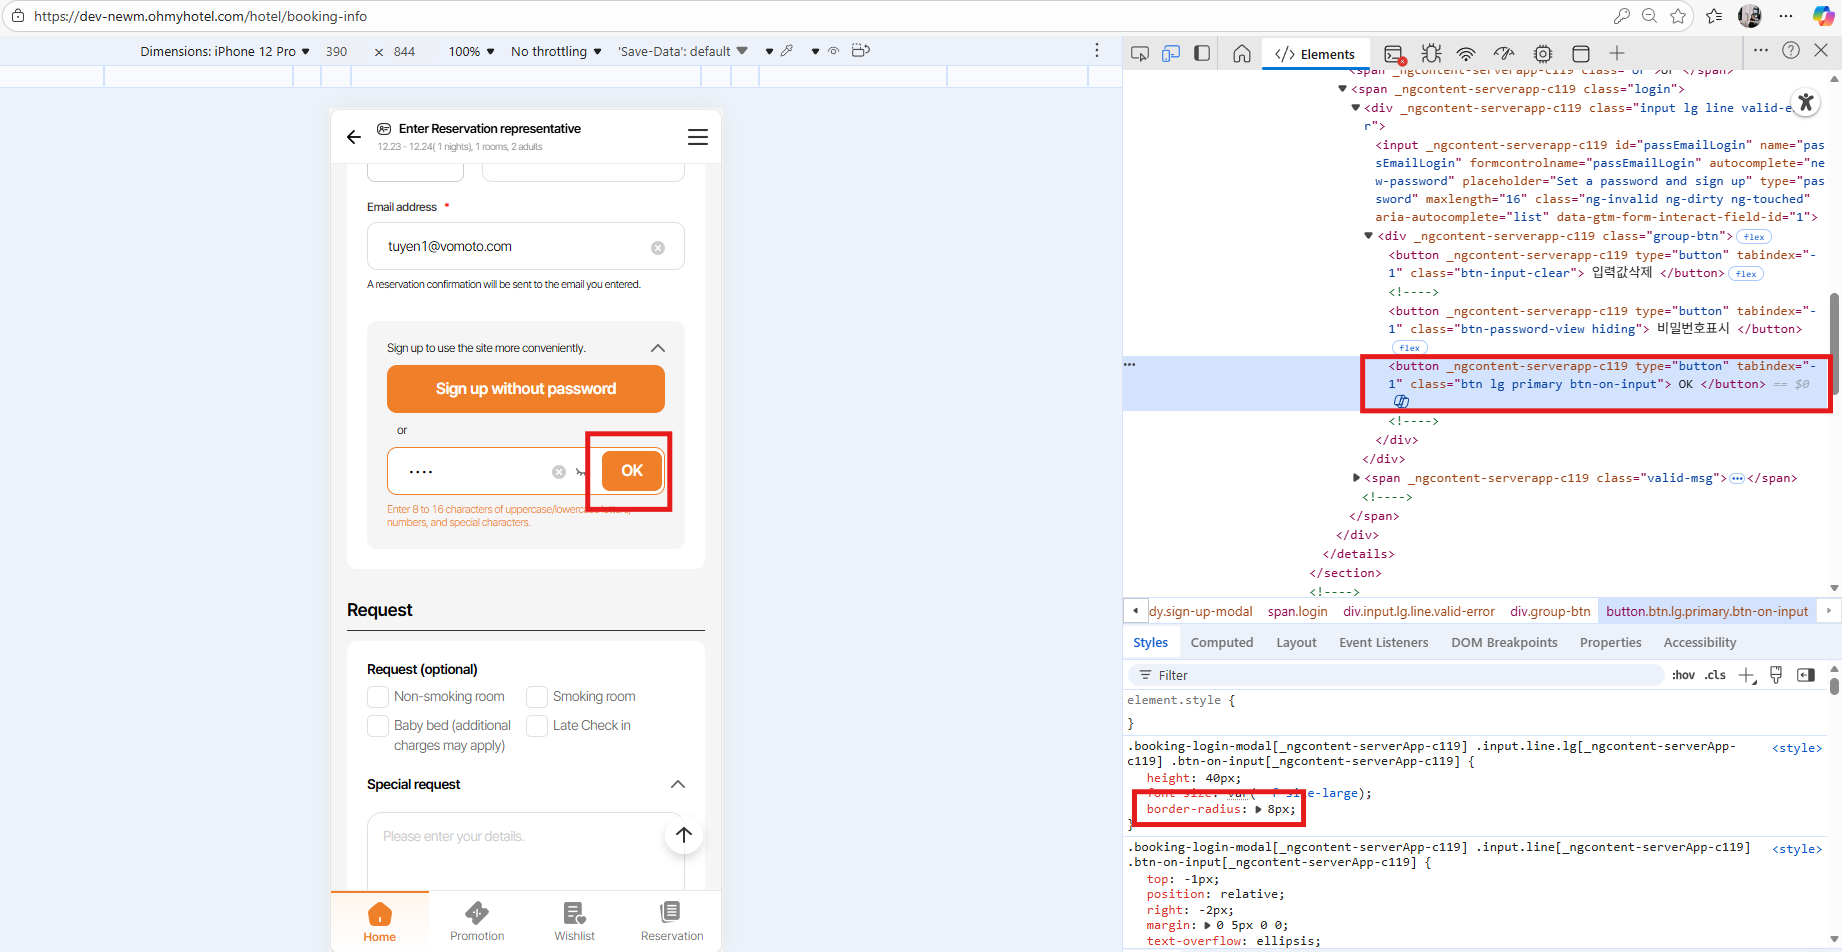Toggle the :hov element state button

pos(1683,676)
